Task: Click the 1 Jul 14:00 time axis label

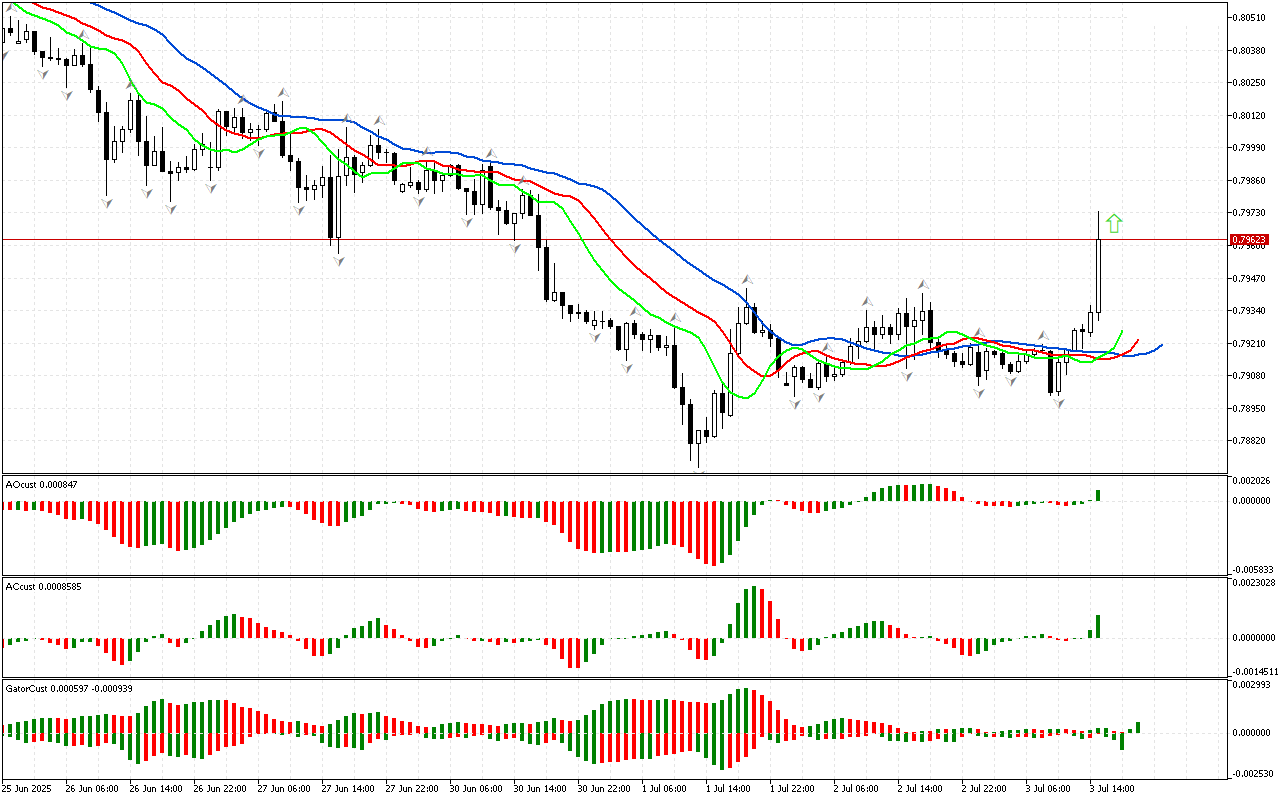Action: pyautogui.click(x=726, y=788)
